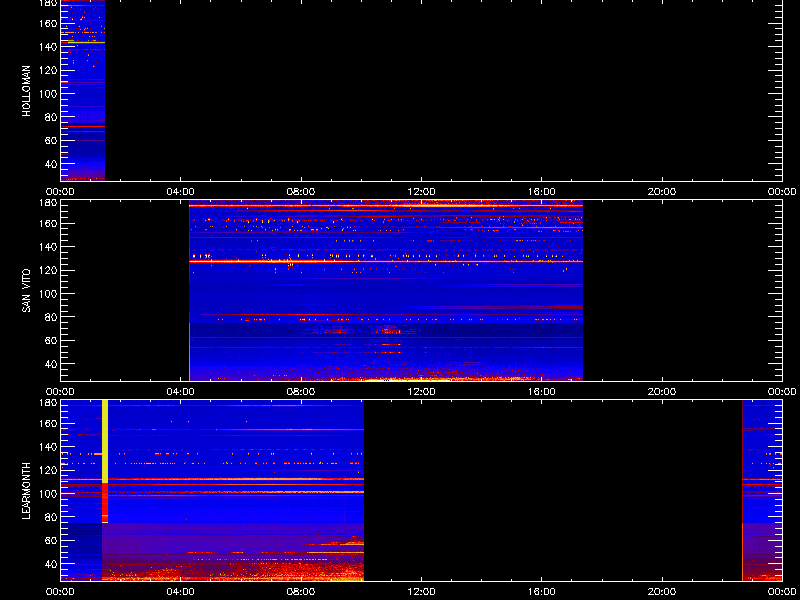Viewport: 800px width, 600px height.
Task: Pick the 16:00 time label under San Vito panel
Action: 542,392
